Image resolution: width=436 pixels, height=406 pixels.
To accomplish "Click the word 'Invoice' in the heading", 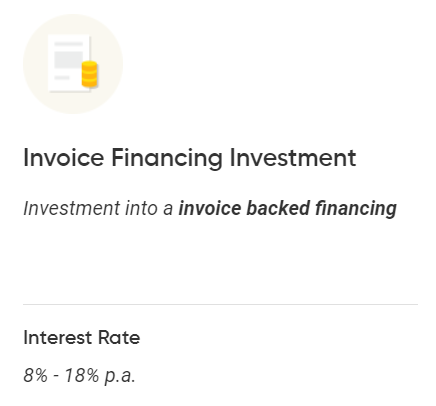I will point(64,158).
